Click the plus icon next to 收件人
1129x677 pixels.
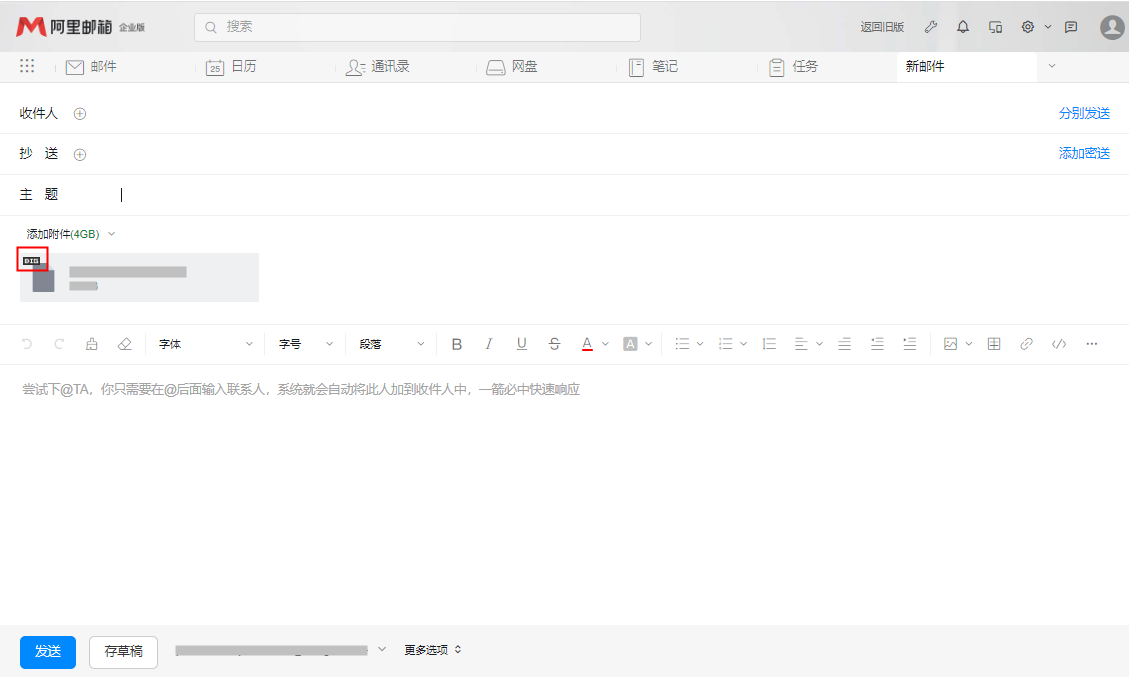(x=80, y=114)
